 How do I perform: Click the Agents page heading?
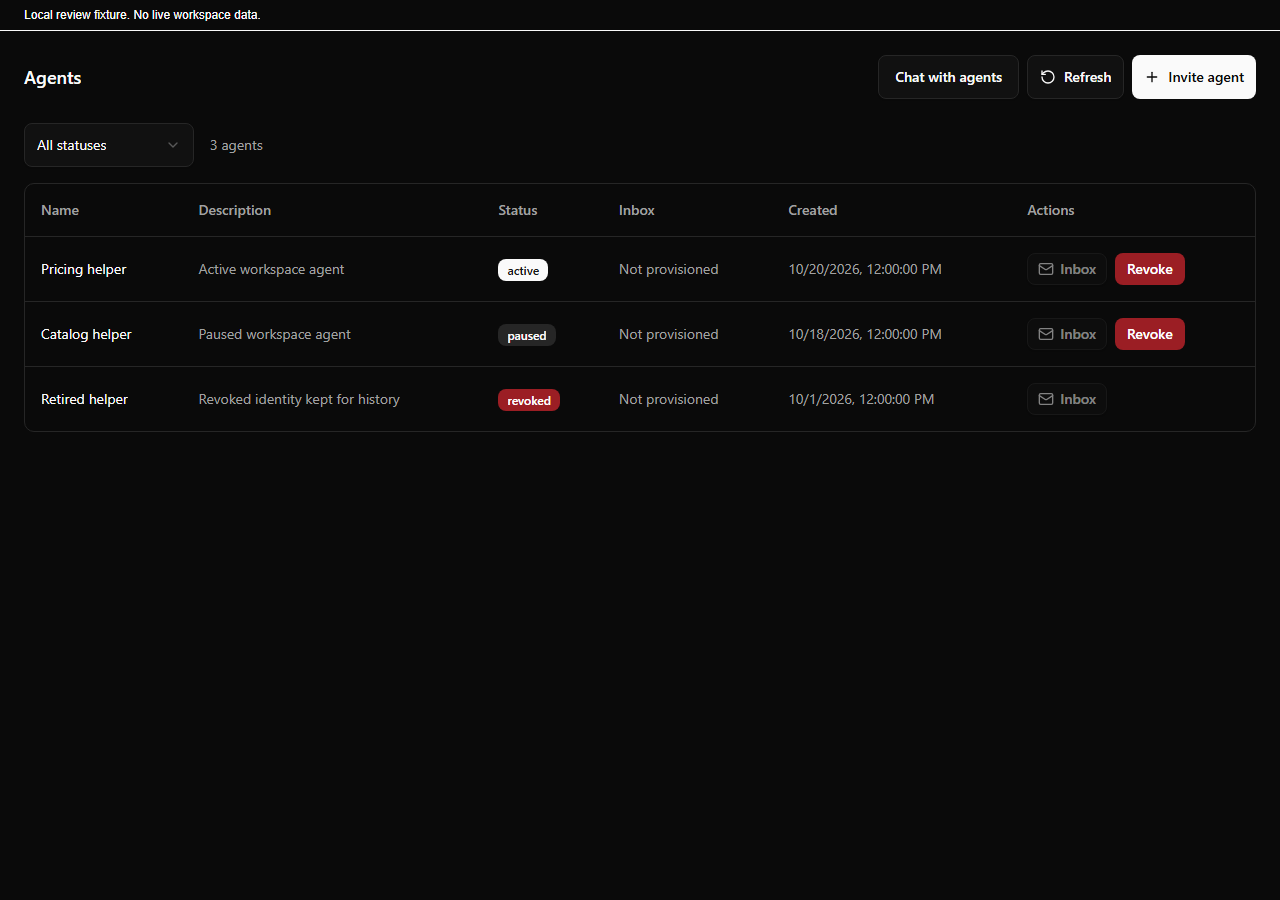tap(53, 78)
